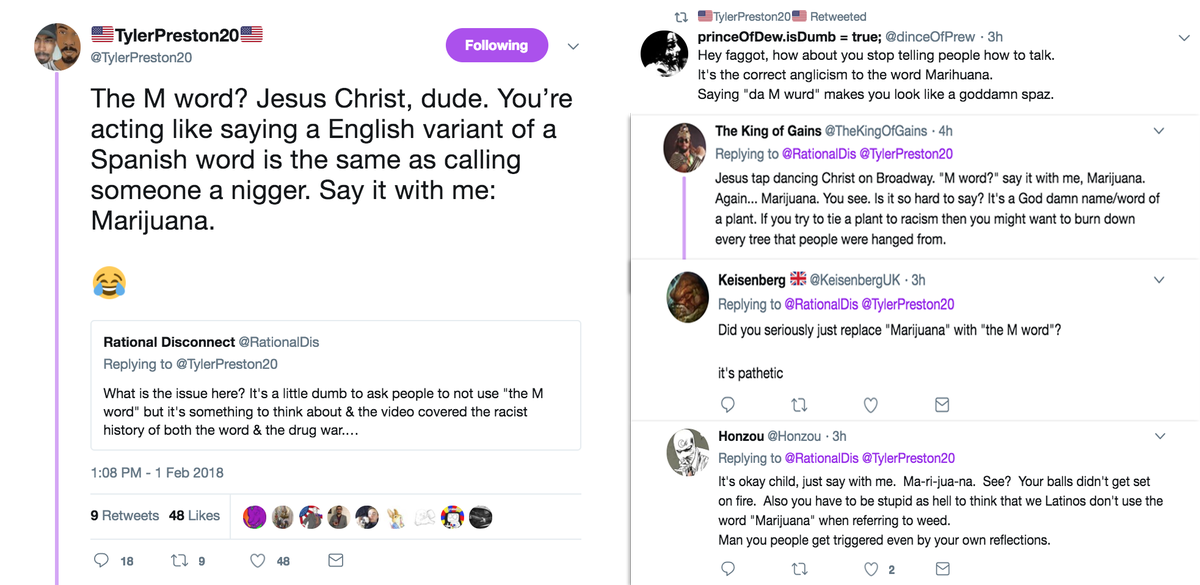Like Honzou's reply with 2 likes
Image resolution: width=1200 pixels, height=585 pixels.
click(x=871, y=569)
